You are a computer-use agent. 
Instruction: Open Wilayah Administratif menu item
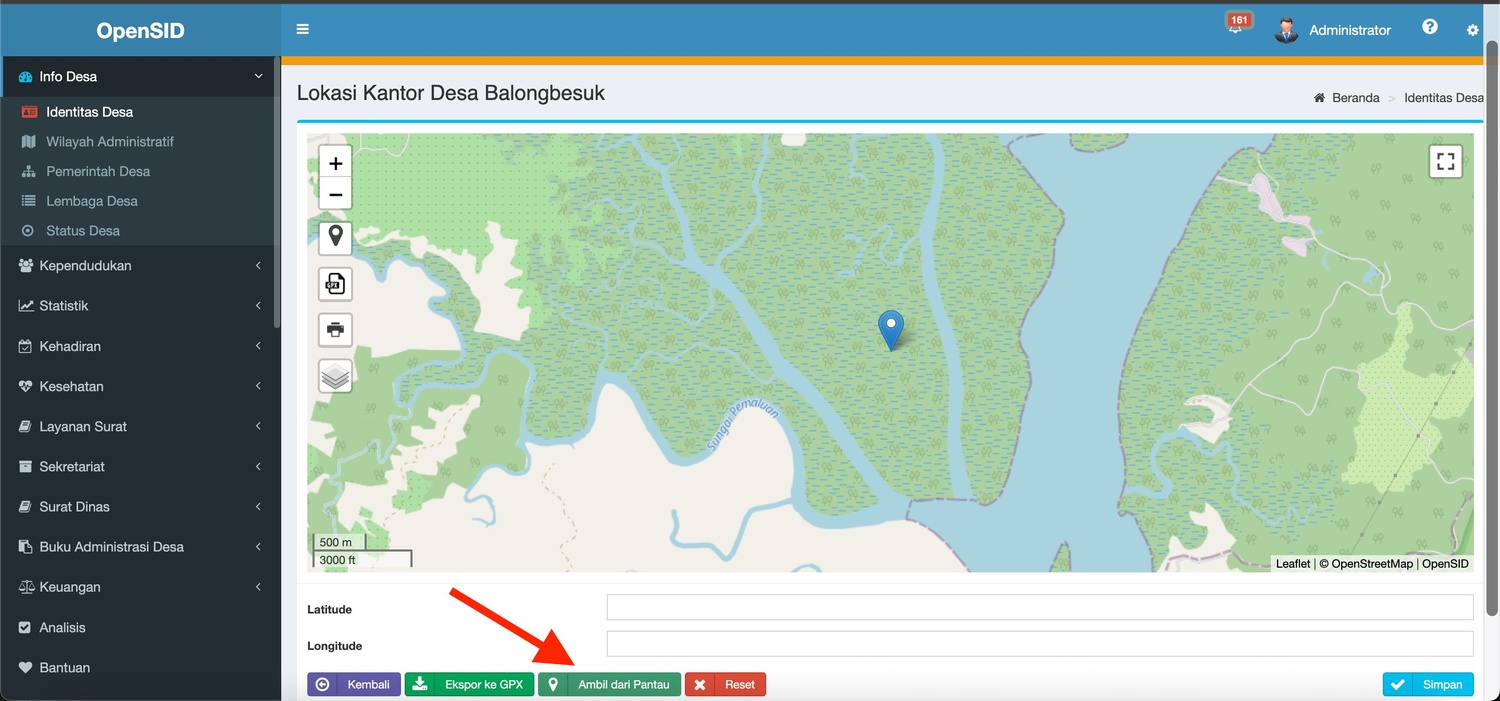tap(109, 142)
